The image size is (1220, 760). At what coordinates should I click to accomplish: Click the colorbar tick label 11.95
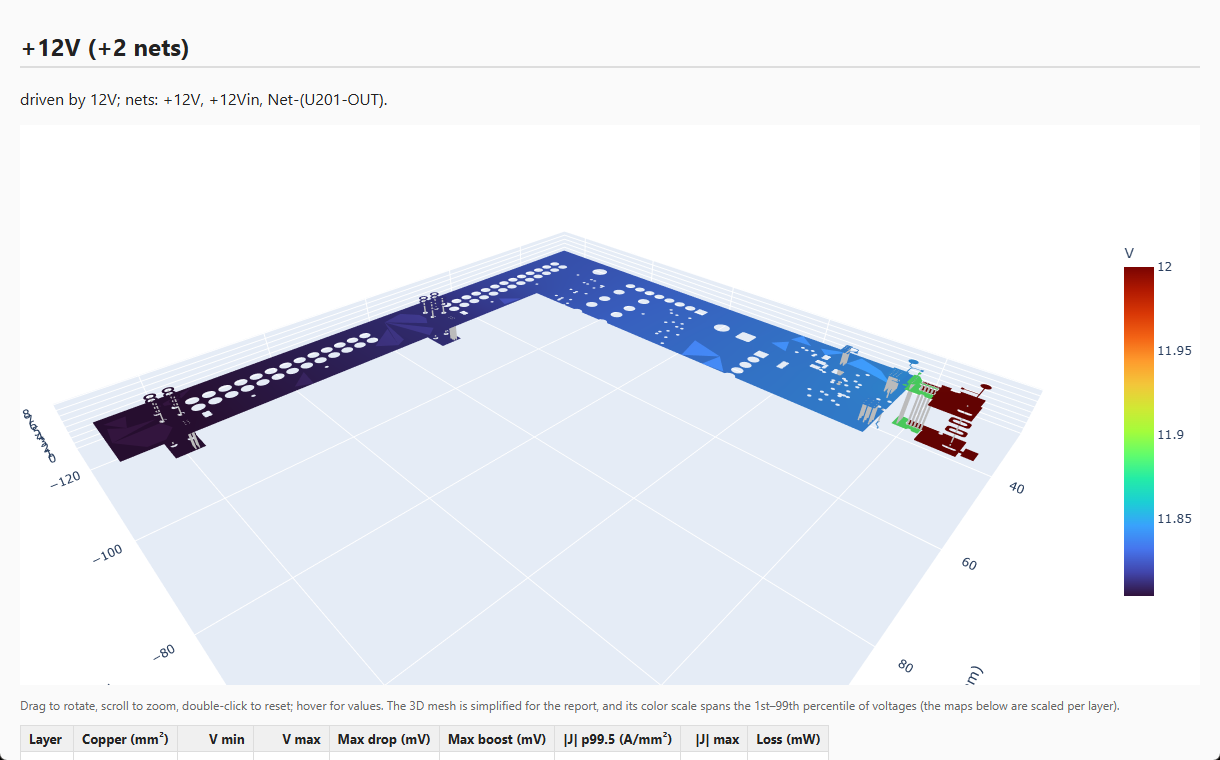tap(1174, 351)
